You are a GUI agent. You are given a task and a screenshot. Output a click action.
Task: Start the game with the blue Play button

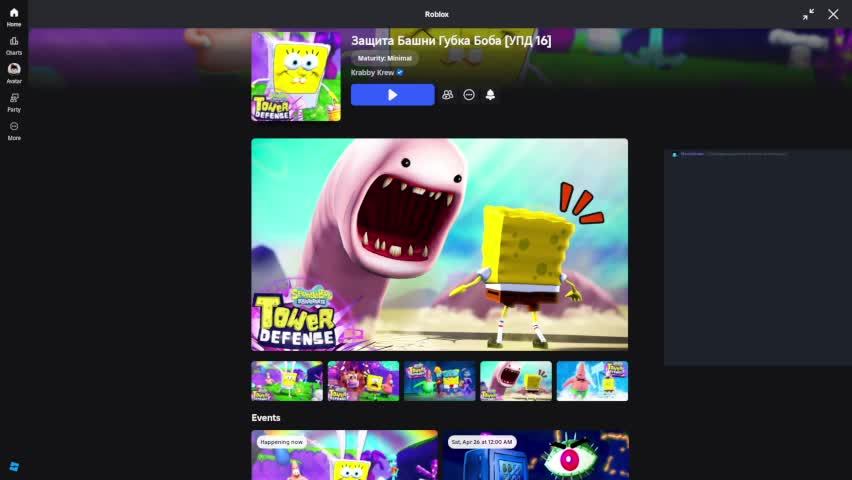point(392,95)
